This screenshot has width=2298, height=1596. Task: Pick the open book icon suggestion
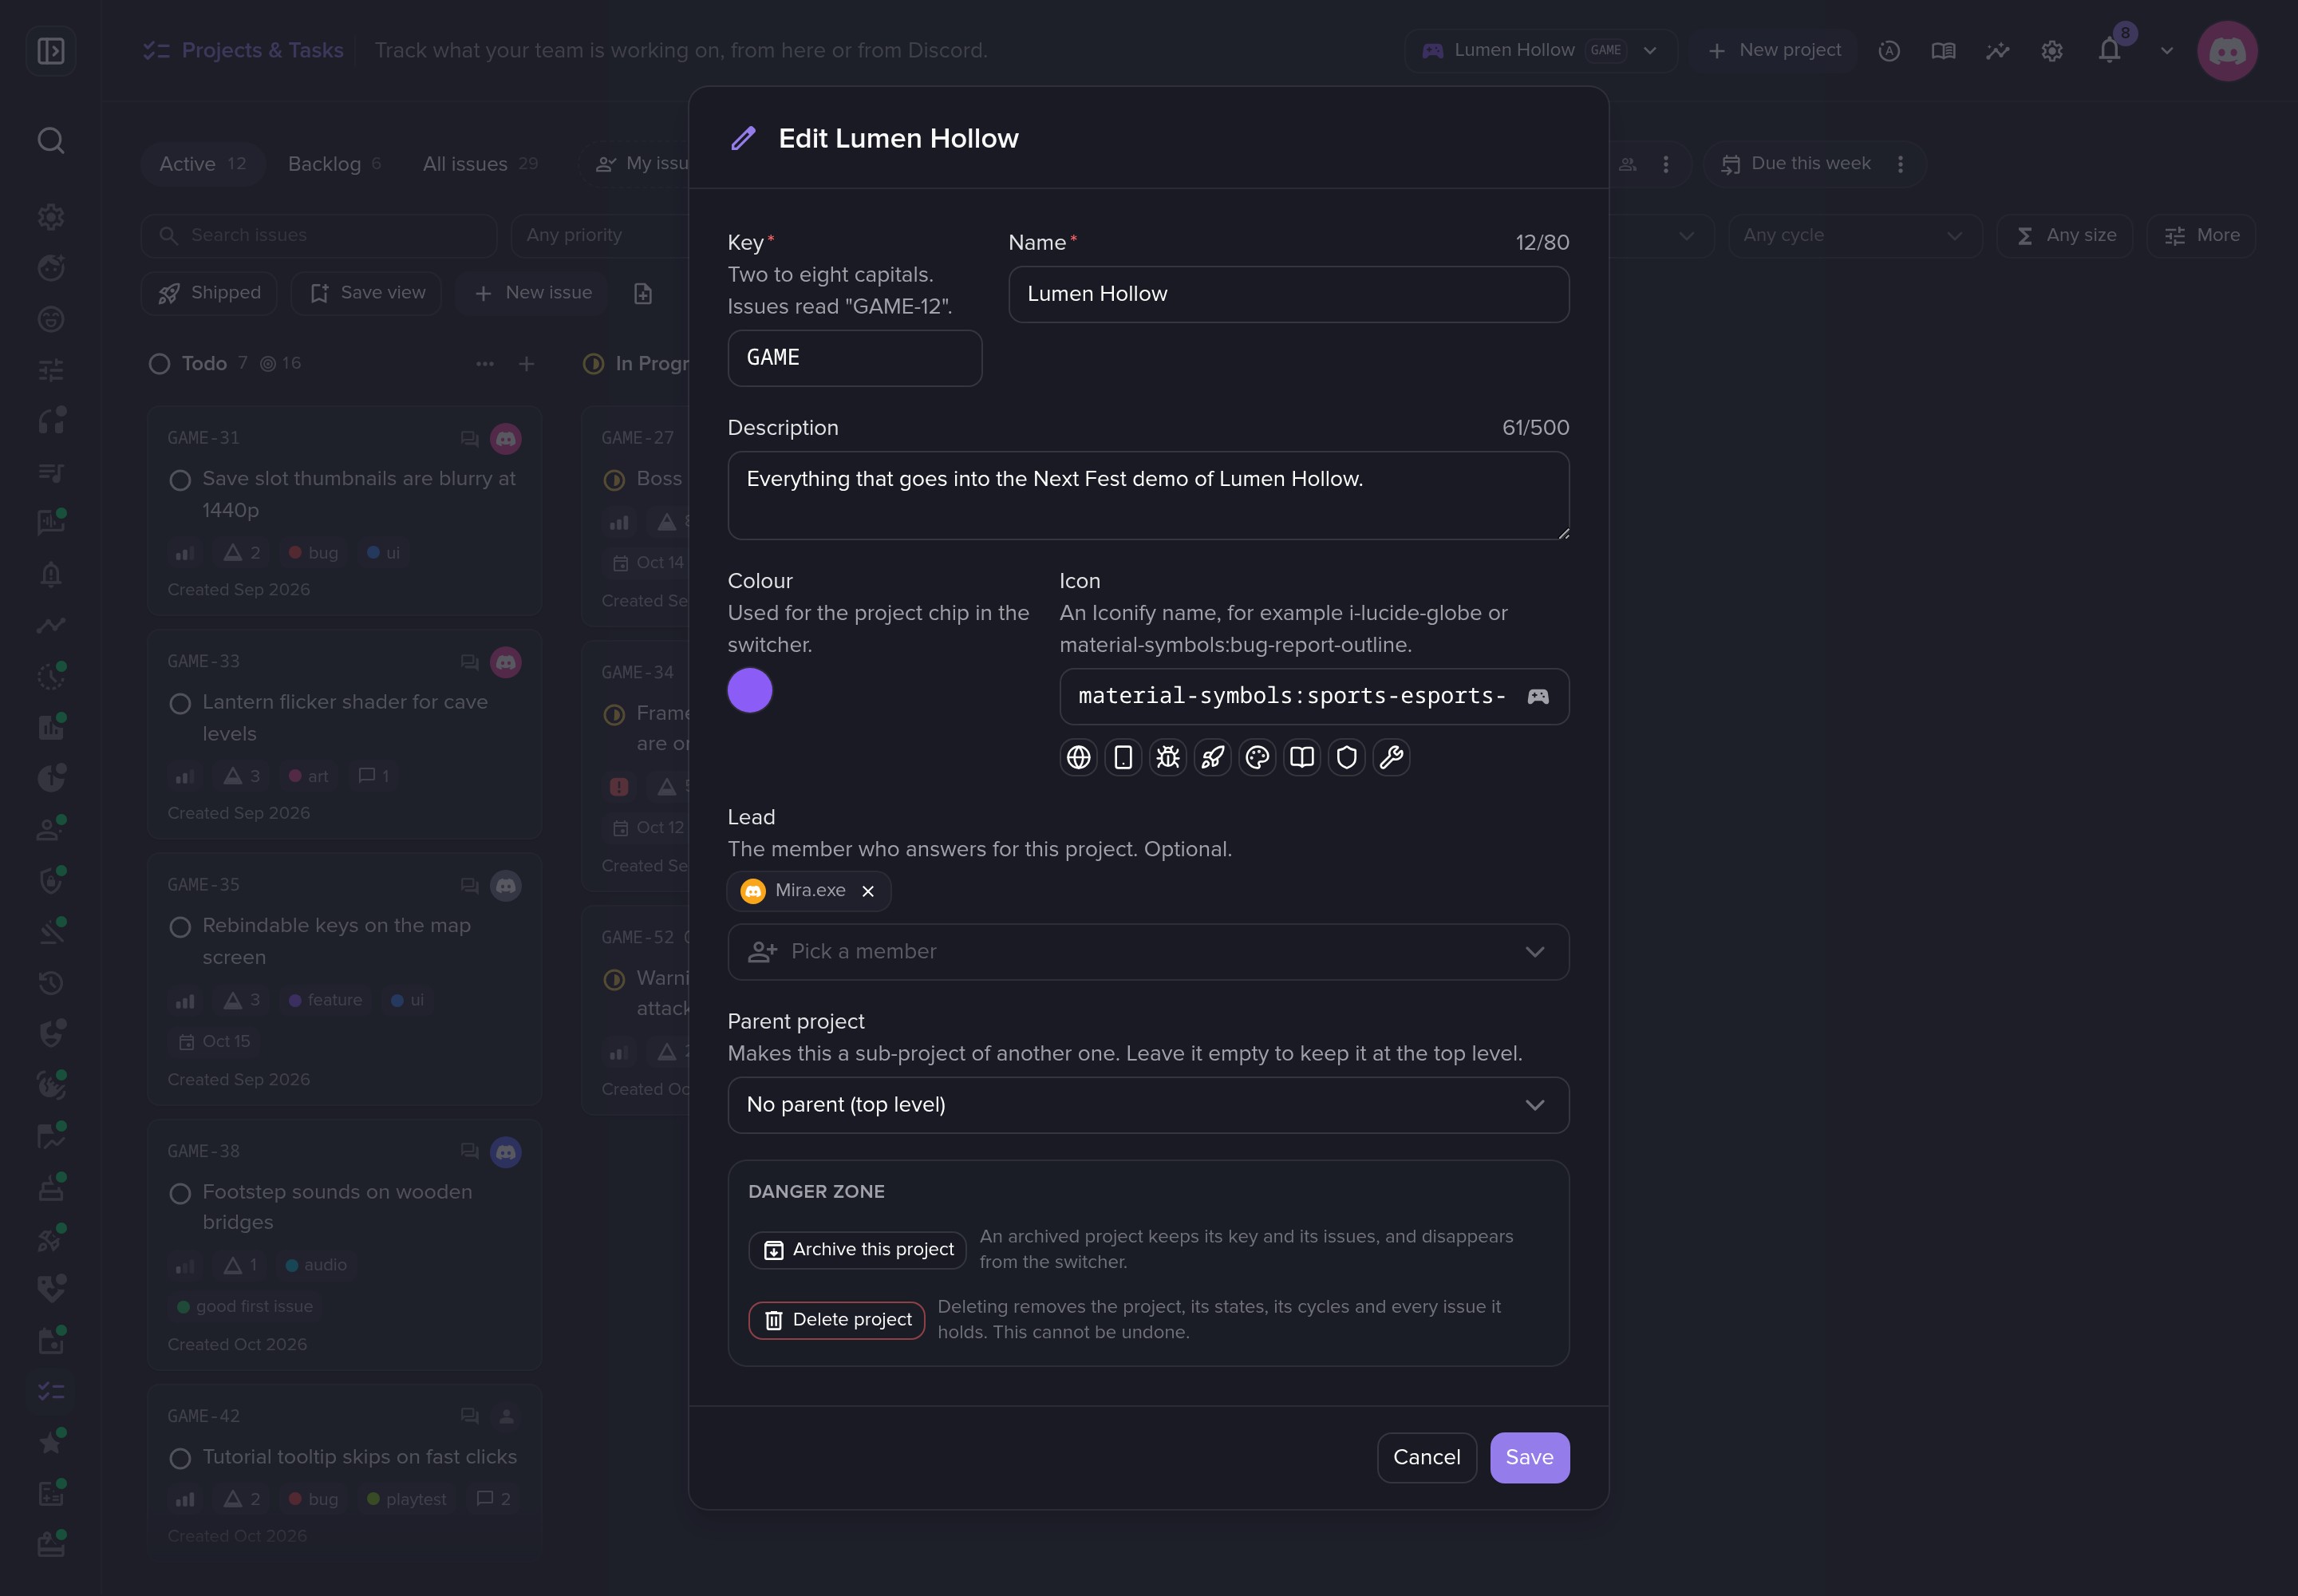1302,758
